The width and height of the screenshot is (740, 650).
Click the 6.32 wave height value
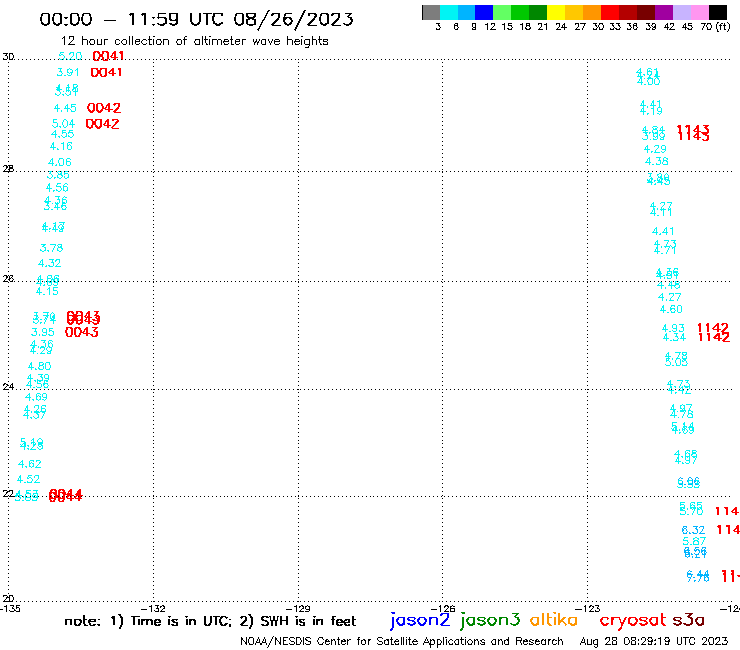pos(693,530)
